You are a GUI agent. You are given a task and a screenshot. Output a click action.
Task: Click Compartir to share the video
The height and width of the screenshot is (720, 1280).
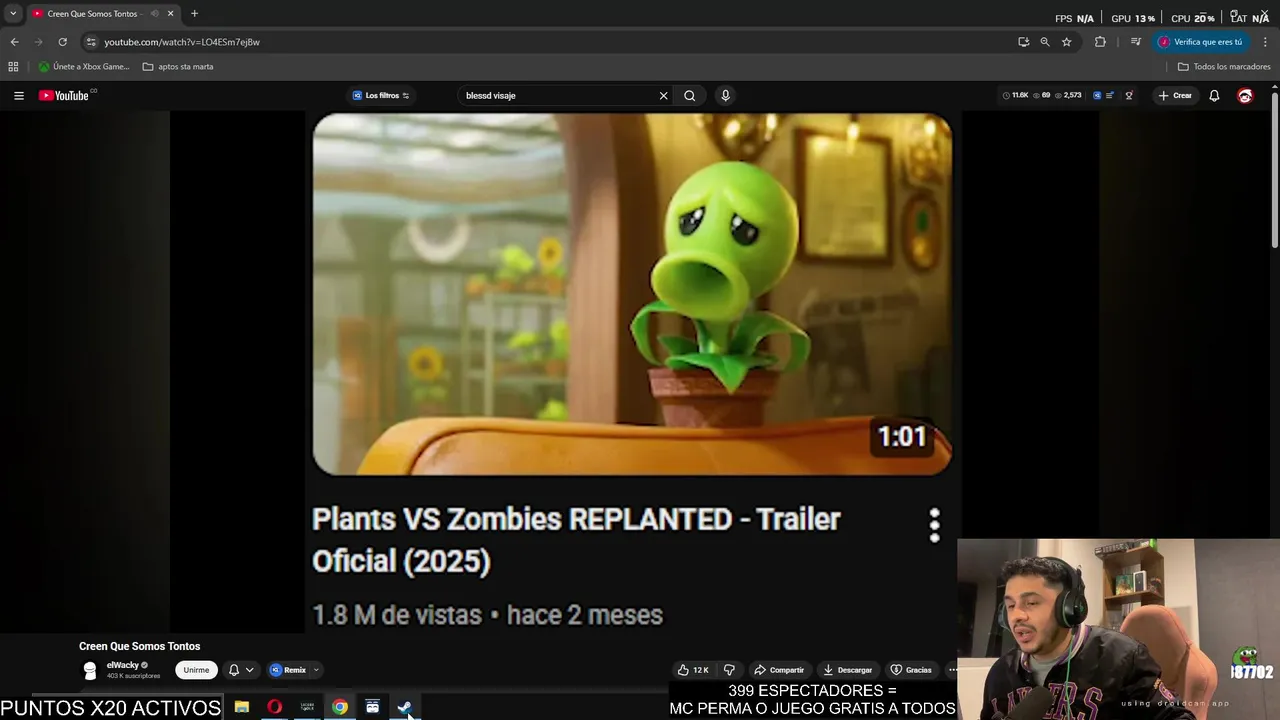point(779,670)
